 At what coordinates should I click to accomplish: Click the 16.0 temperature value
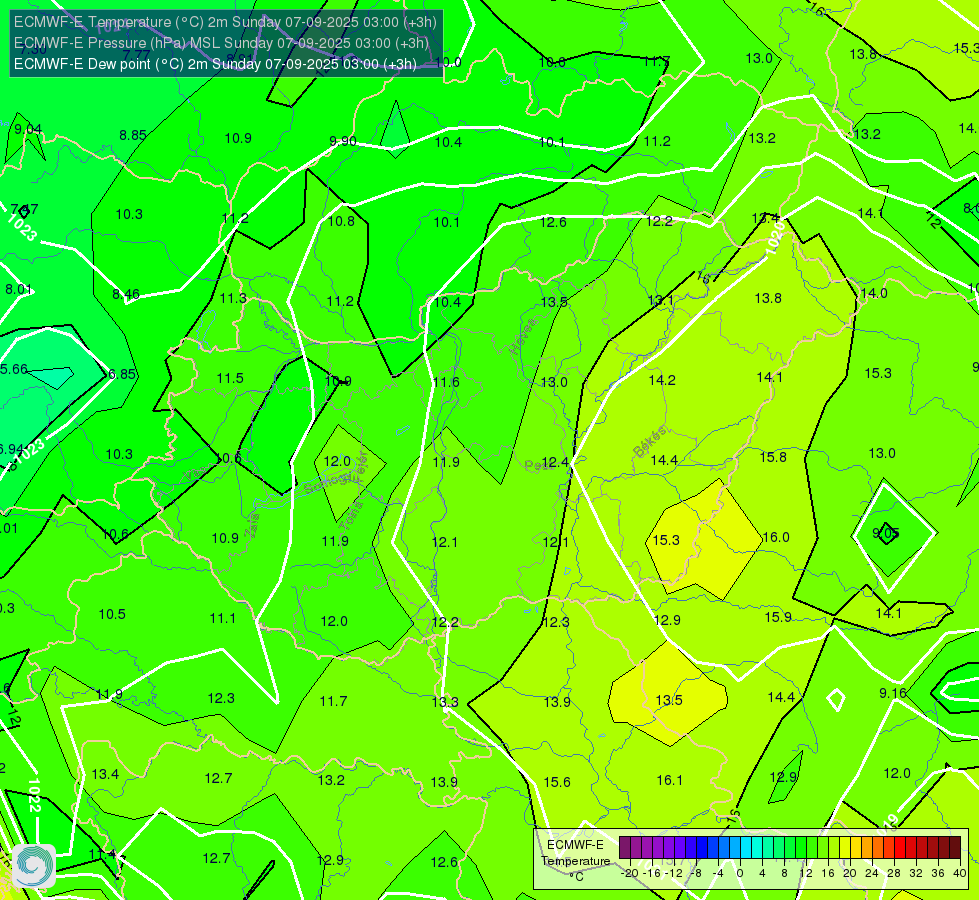[776, 537]
